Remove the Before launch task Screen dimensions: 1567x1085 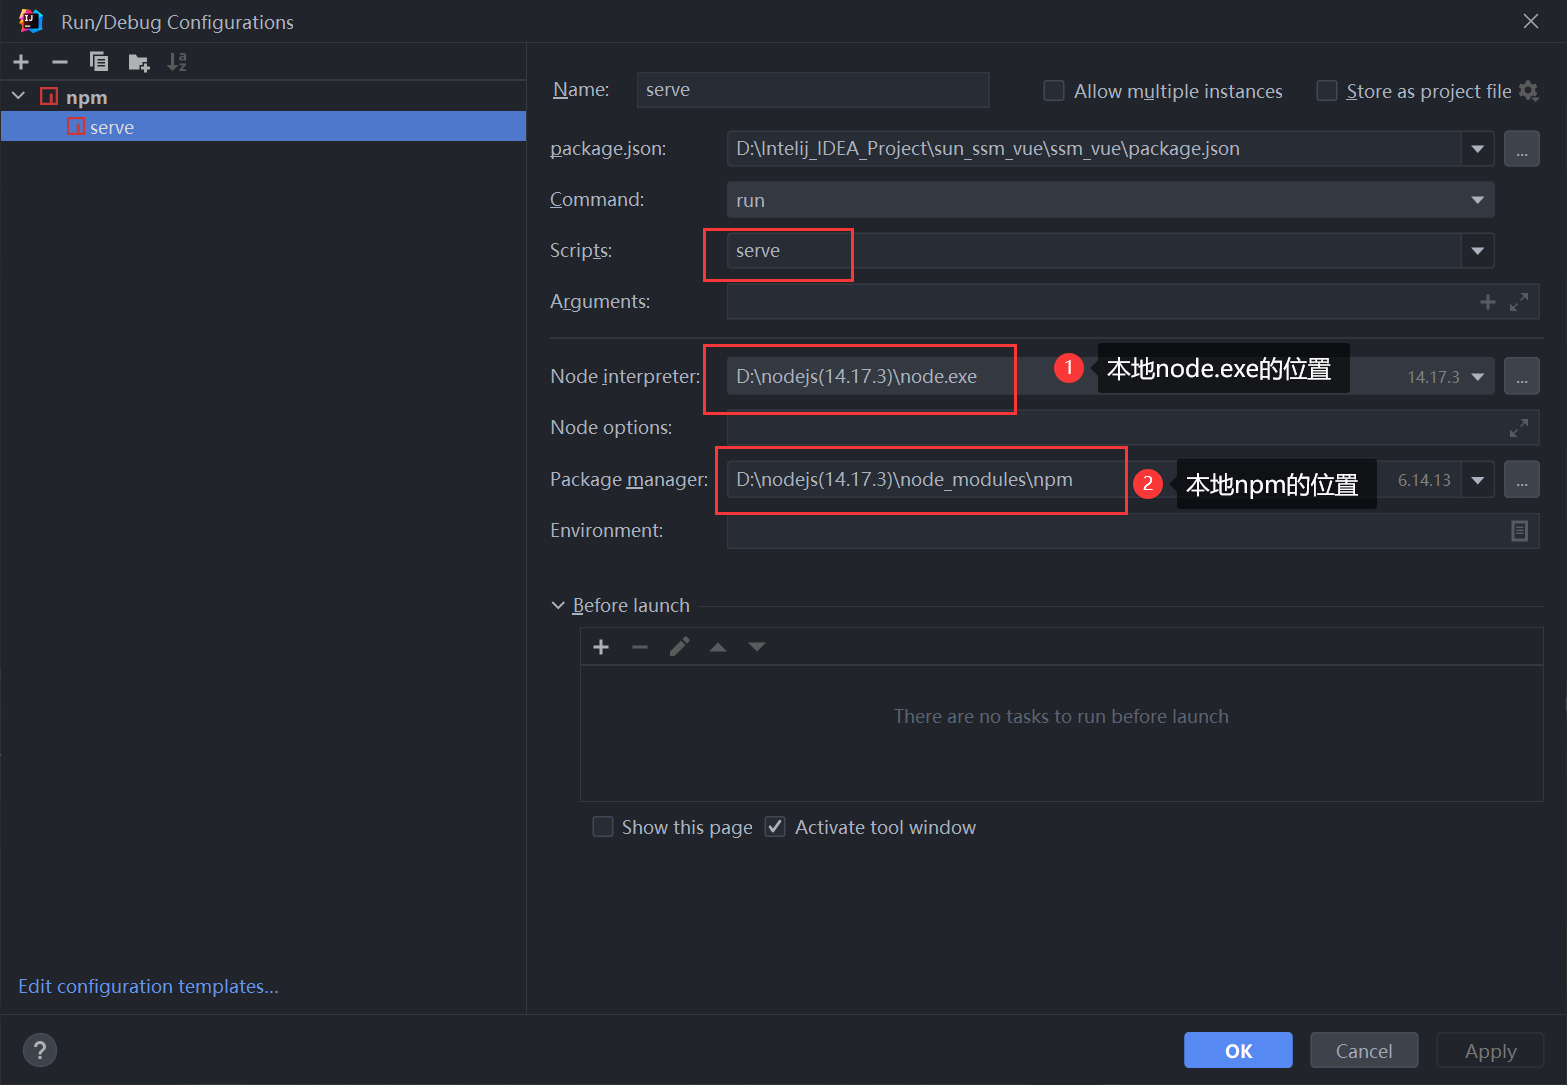pos(640,647)
